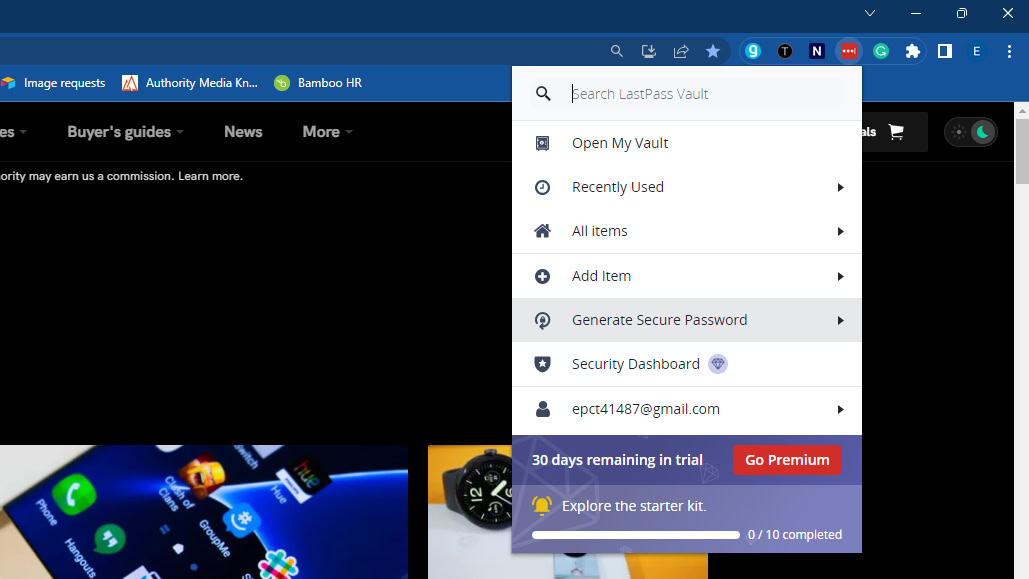1029x579 pixels.
Task: Open the News page link
Action: click(x=243, y=132)
